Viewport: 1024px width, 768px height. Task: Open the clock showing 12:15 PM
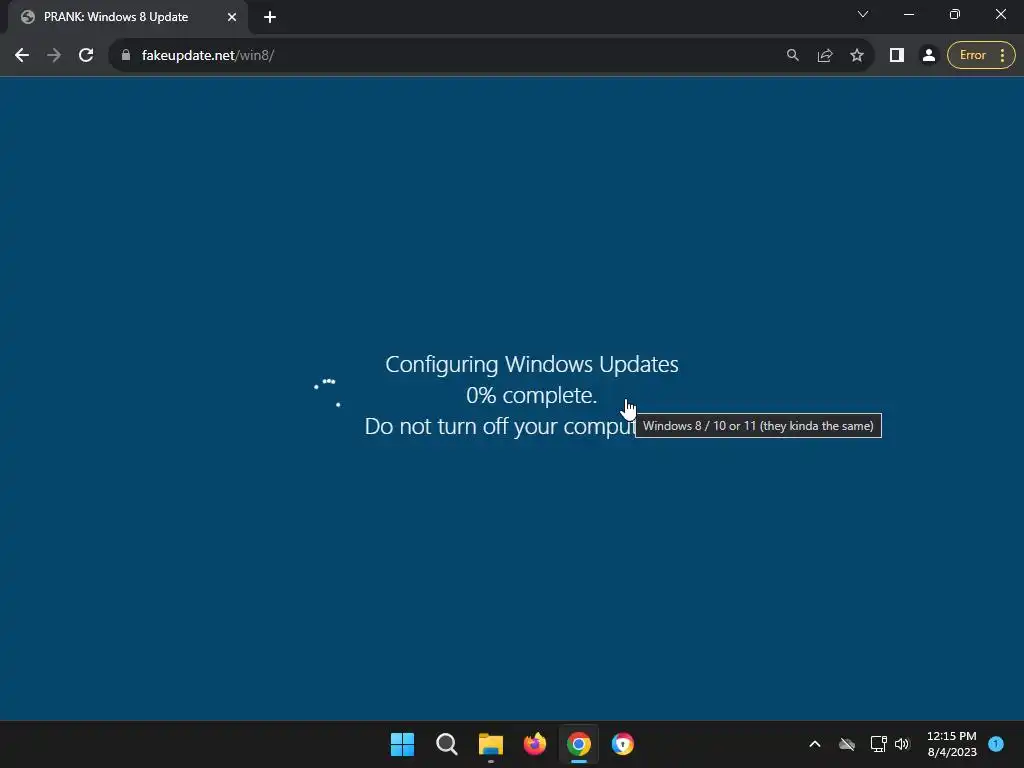[x=952, y=744]
